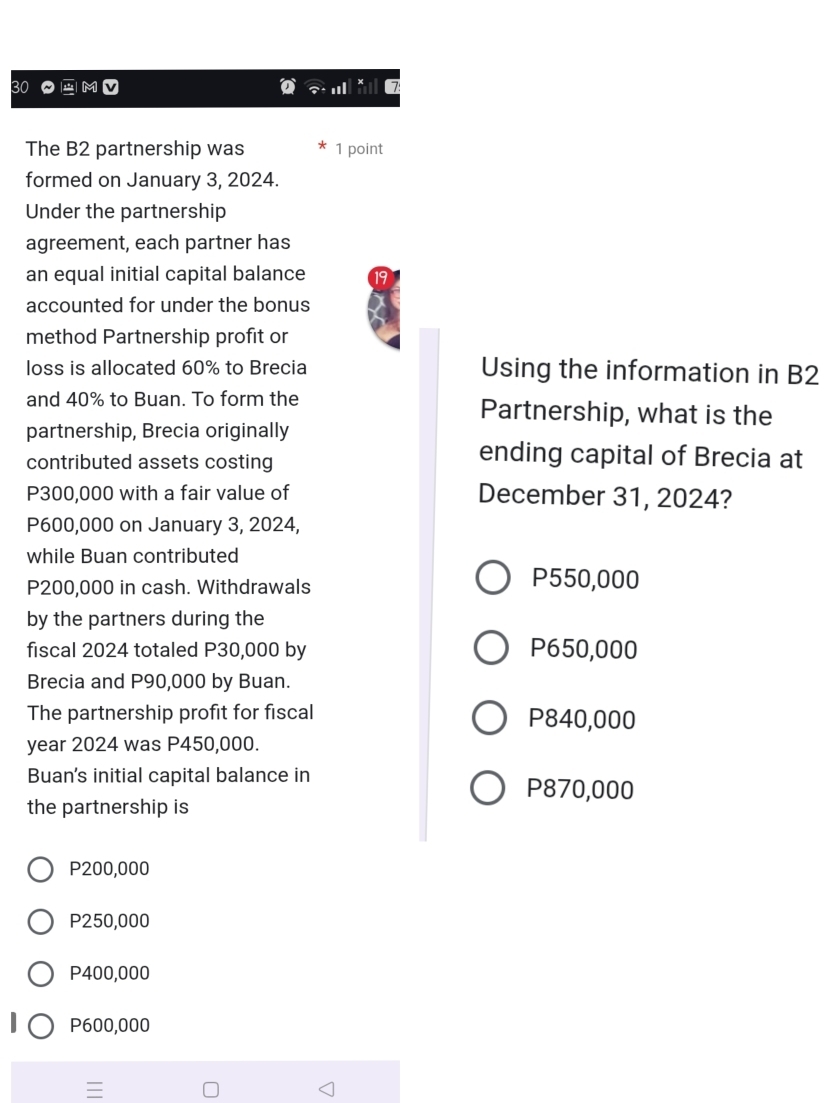Pick P840,000 as the ending capital
Image resolution: width=831 pixels, height=1103 pixels.
click(x=489, y=719)
